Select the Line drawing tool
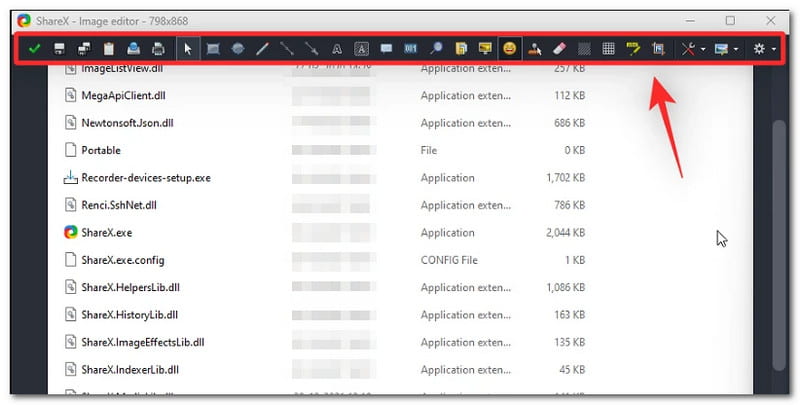 (287, 49)
